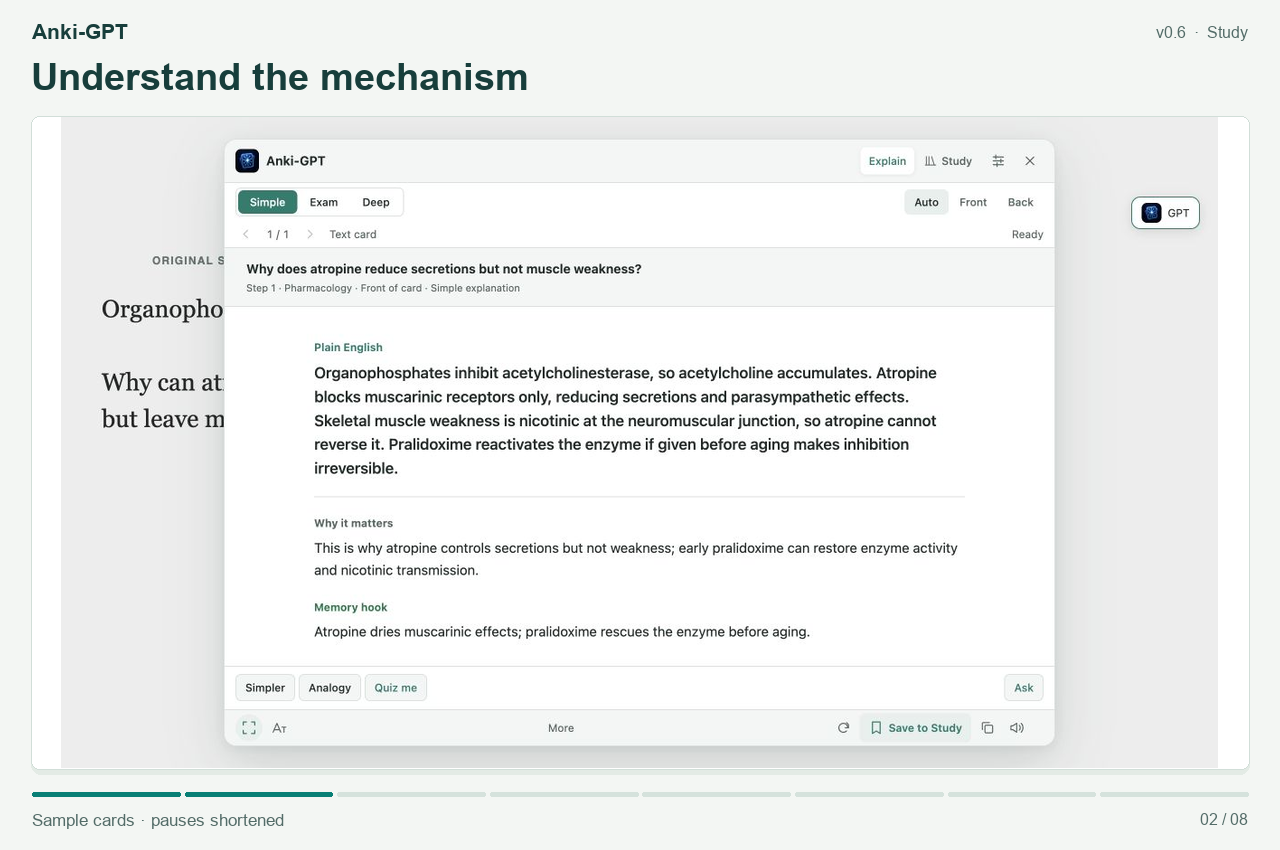Click the 'v0.6 · Study' version label
This screenshot has height=850, width=1280.
point(1202,32)
